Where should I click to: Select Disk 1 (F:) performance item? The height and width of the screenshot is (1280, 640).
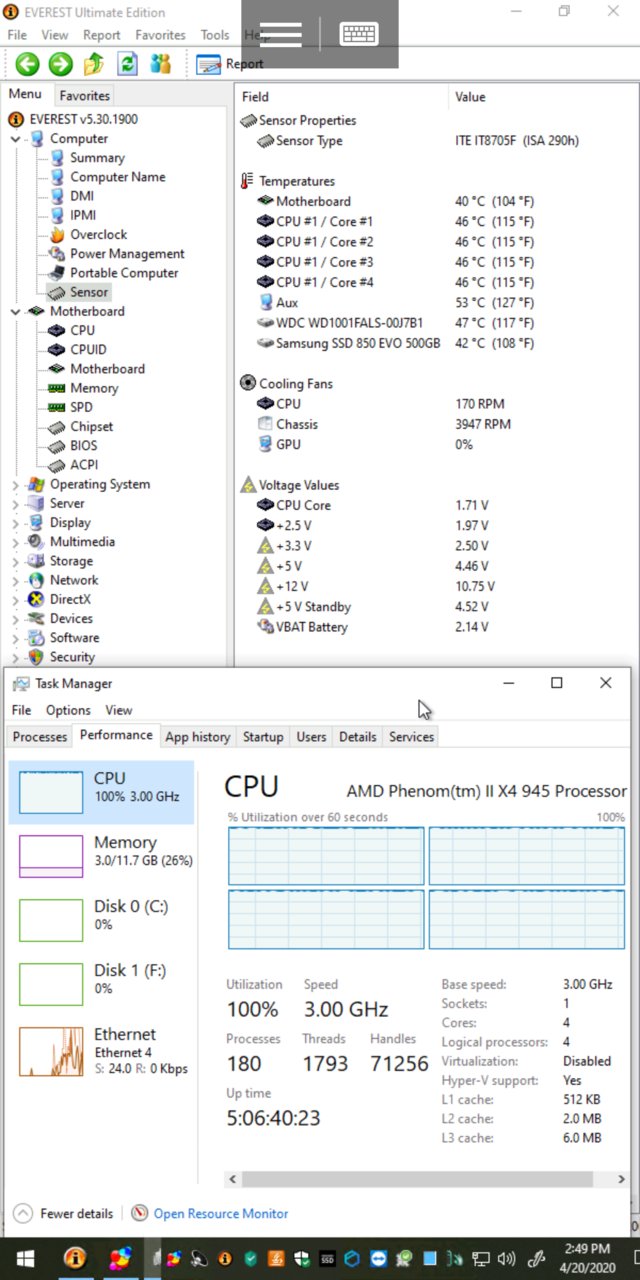click(x=102, y=984)
